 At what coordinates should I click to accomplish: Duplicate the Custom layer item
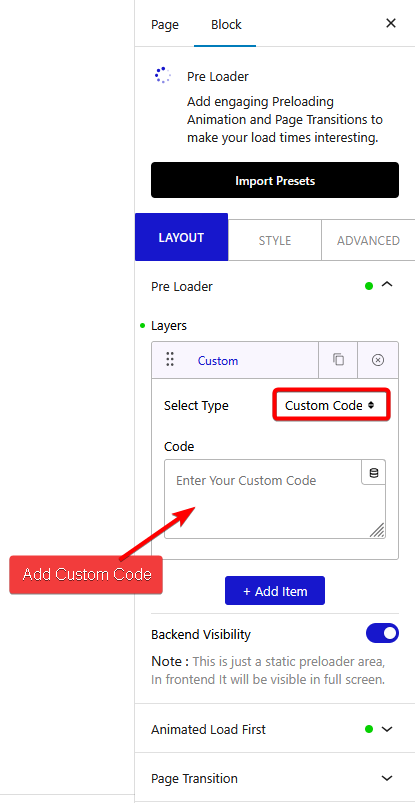pyautogui.click(x=338, y=360)
